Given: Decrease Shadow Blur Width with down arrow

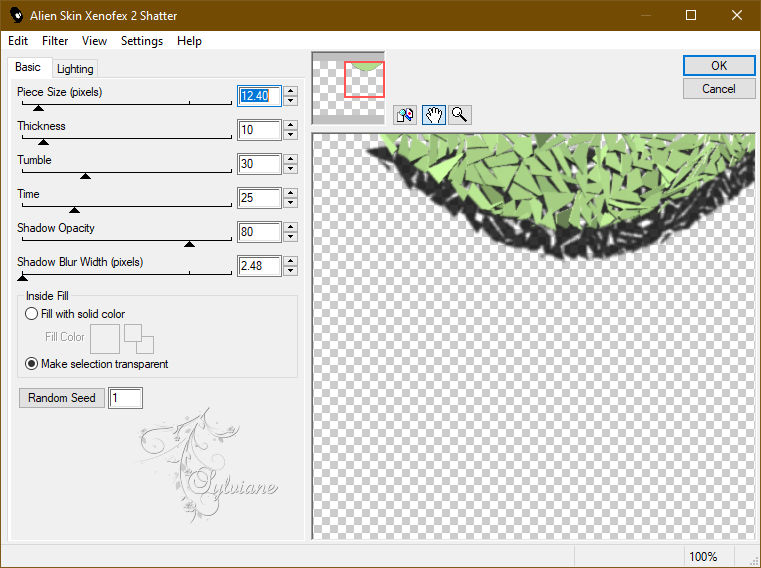Looking at the screenshot, I should tap(290, 270).
